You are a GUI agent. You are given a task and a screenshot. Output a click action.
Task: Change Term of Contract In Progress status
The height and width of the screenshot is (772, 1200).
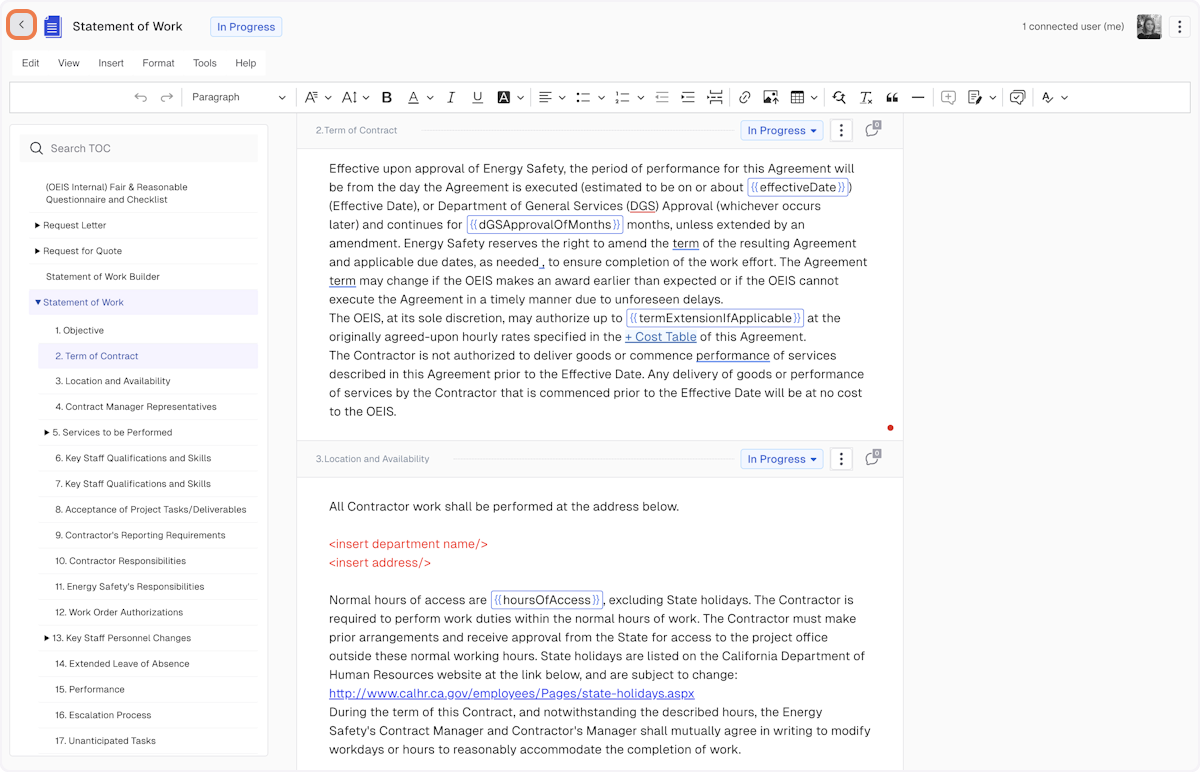pos(782,130)
